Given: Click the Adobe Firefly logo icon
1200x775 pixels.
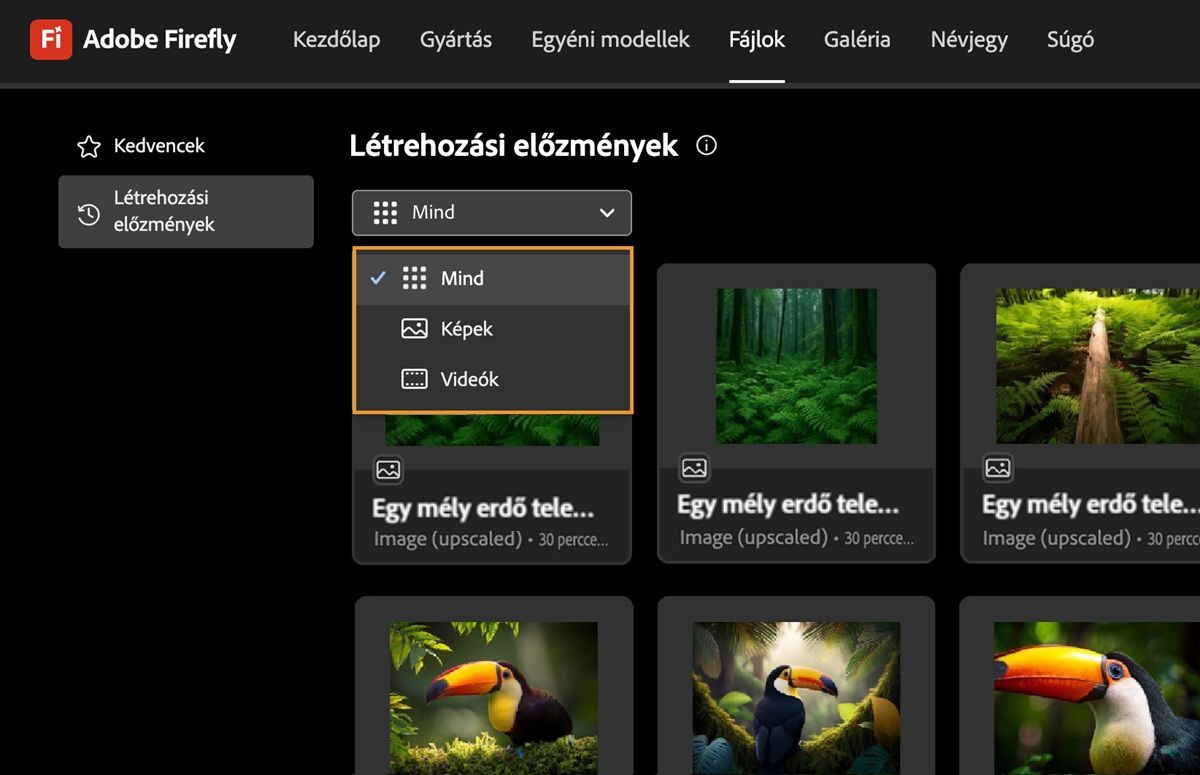Looking at the screenshot, I should pyautogui.click(x=50, y=40).
